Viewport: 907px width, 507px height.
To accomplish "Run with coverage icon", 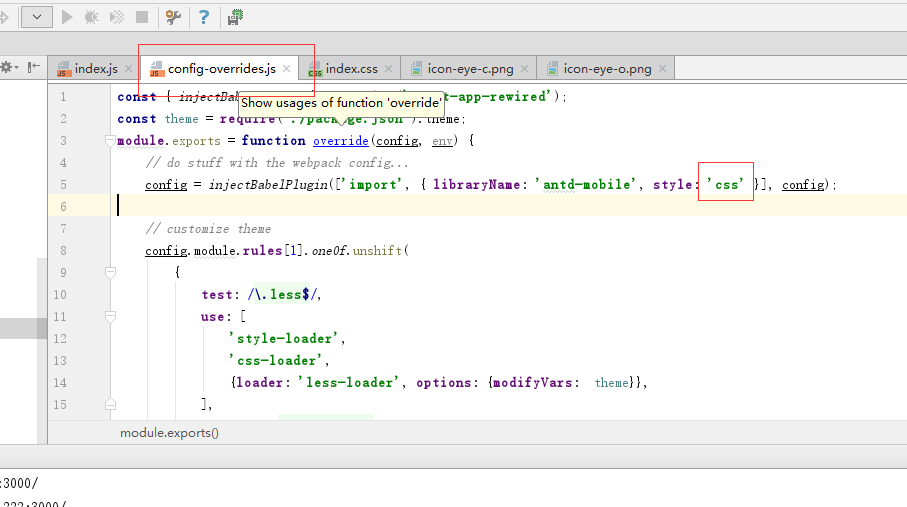I will click(x=117, y=17).
